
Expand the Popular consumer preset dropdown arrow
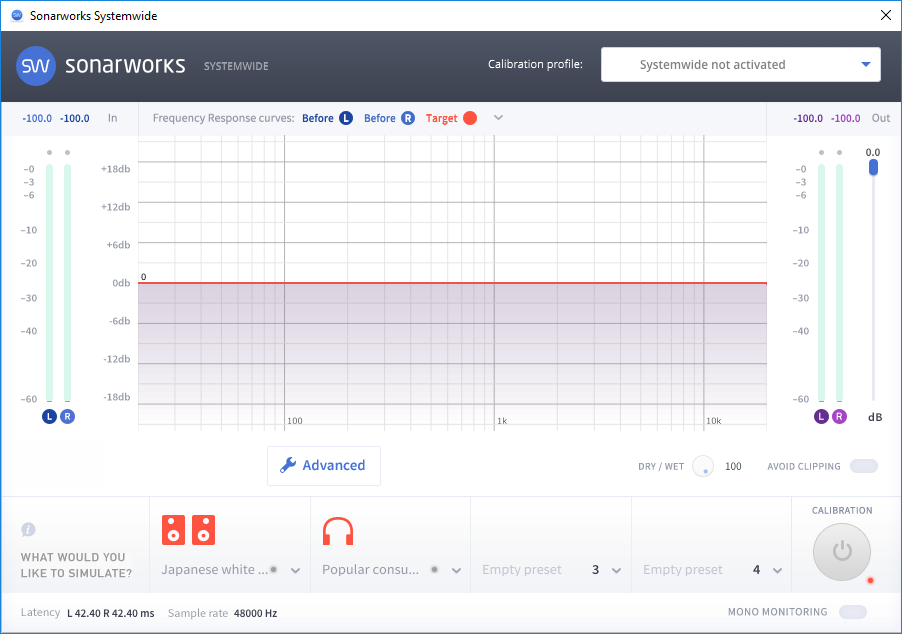tap(456, 571)
